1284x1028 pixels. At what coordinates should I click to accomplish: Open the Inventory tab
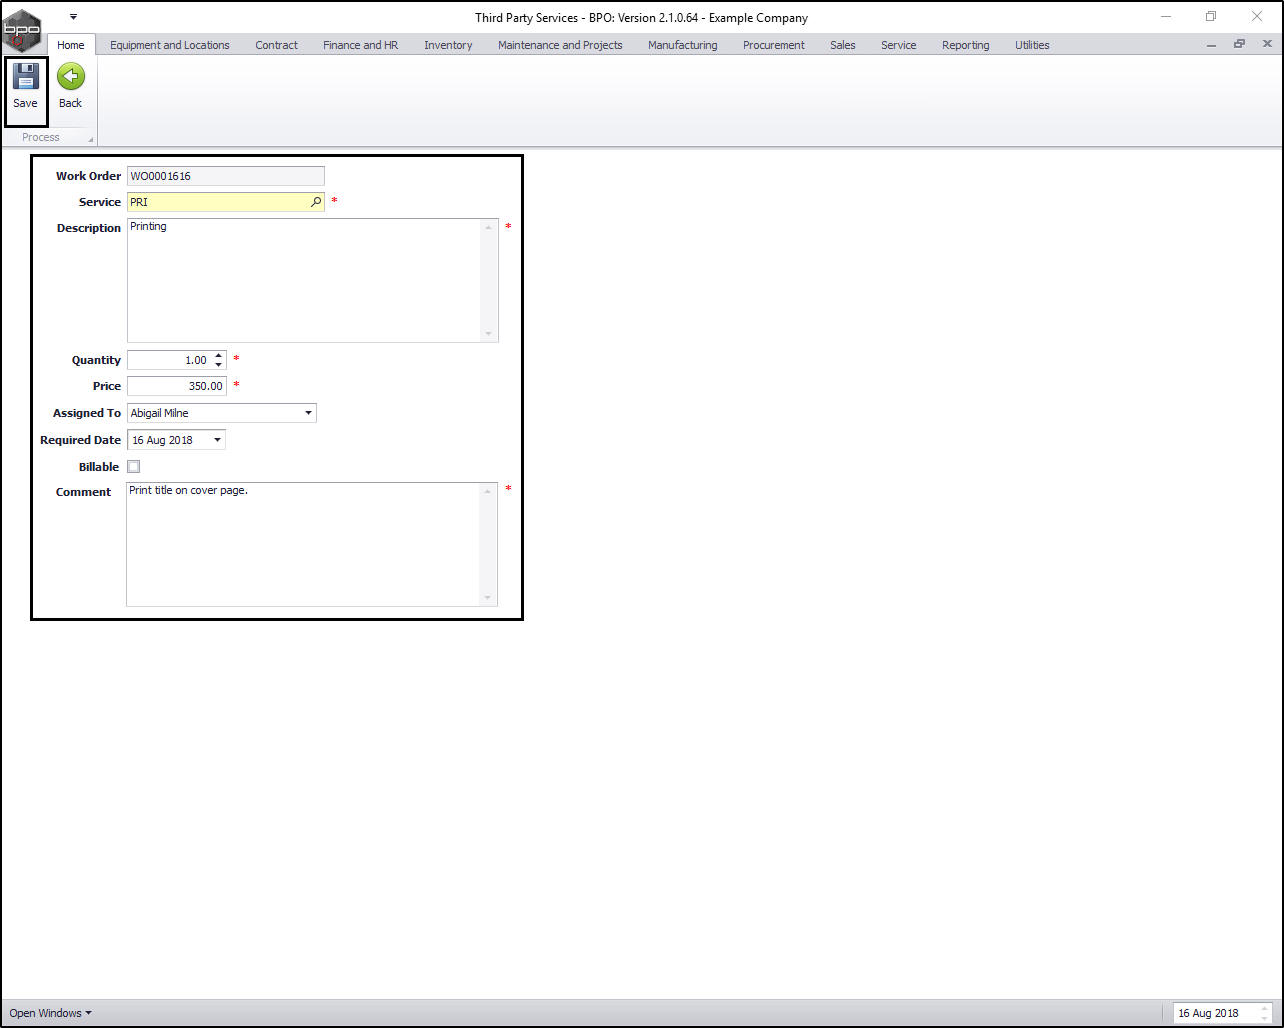point(448,45)
